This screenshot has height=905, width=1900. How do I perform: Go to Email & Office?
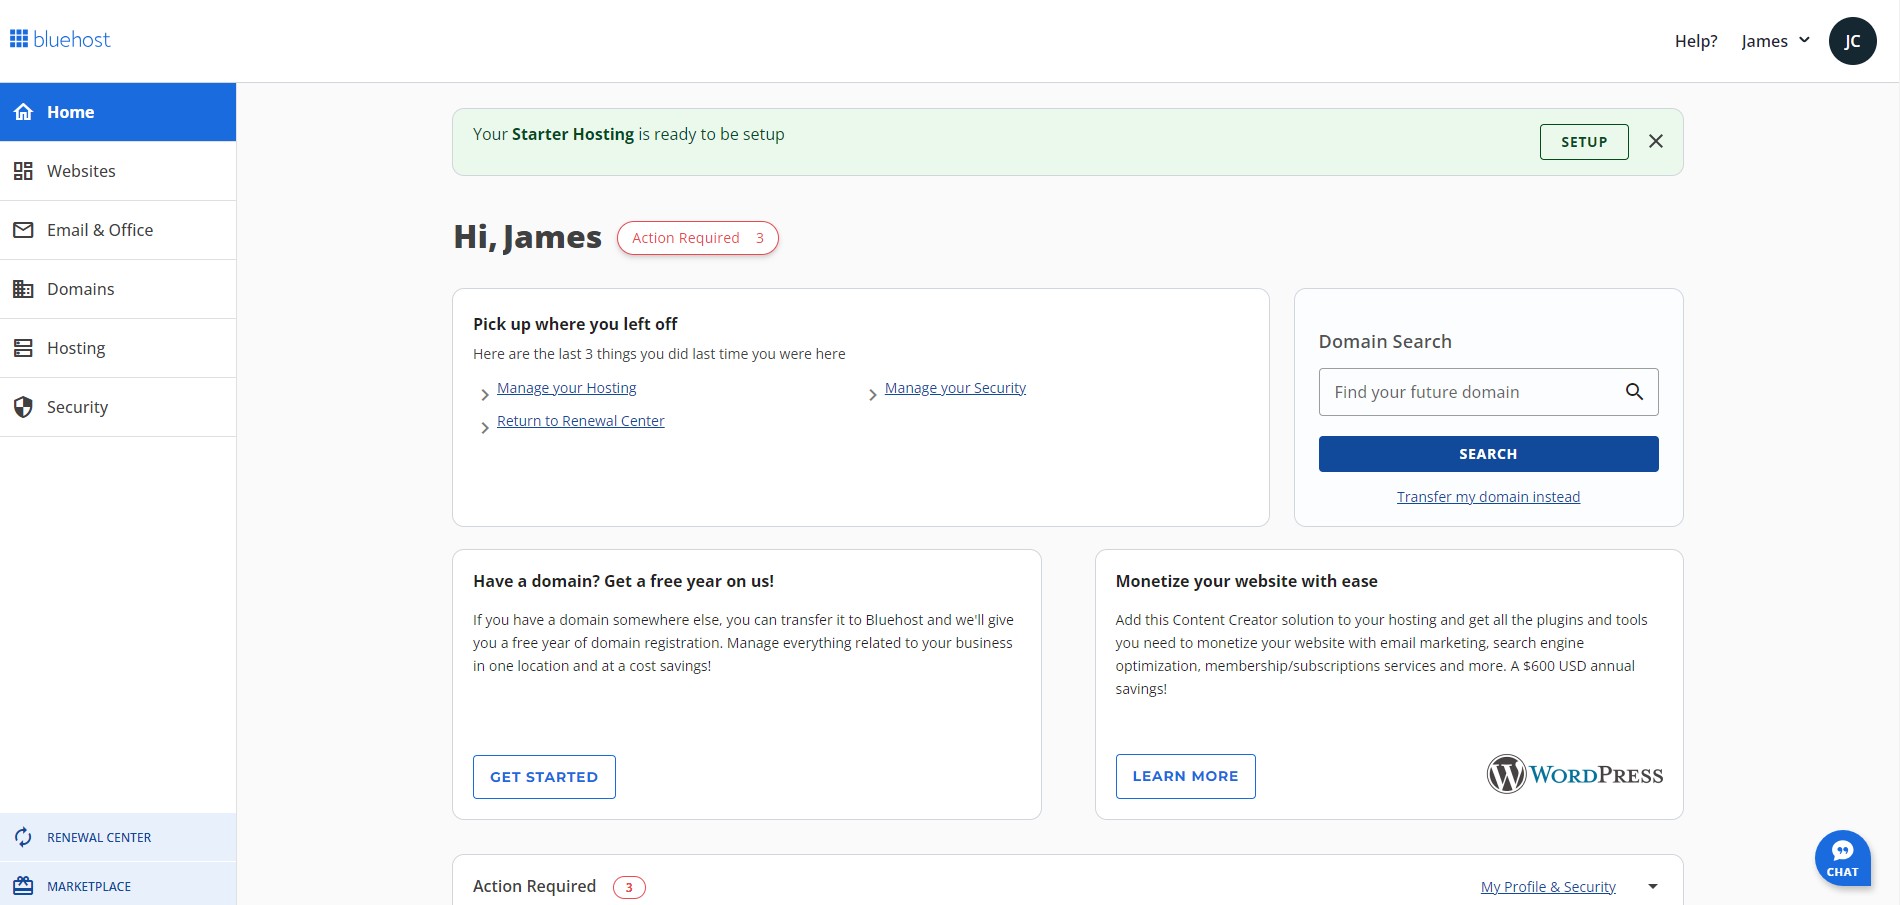coord(118,230)
